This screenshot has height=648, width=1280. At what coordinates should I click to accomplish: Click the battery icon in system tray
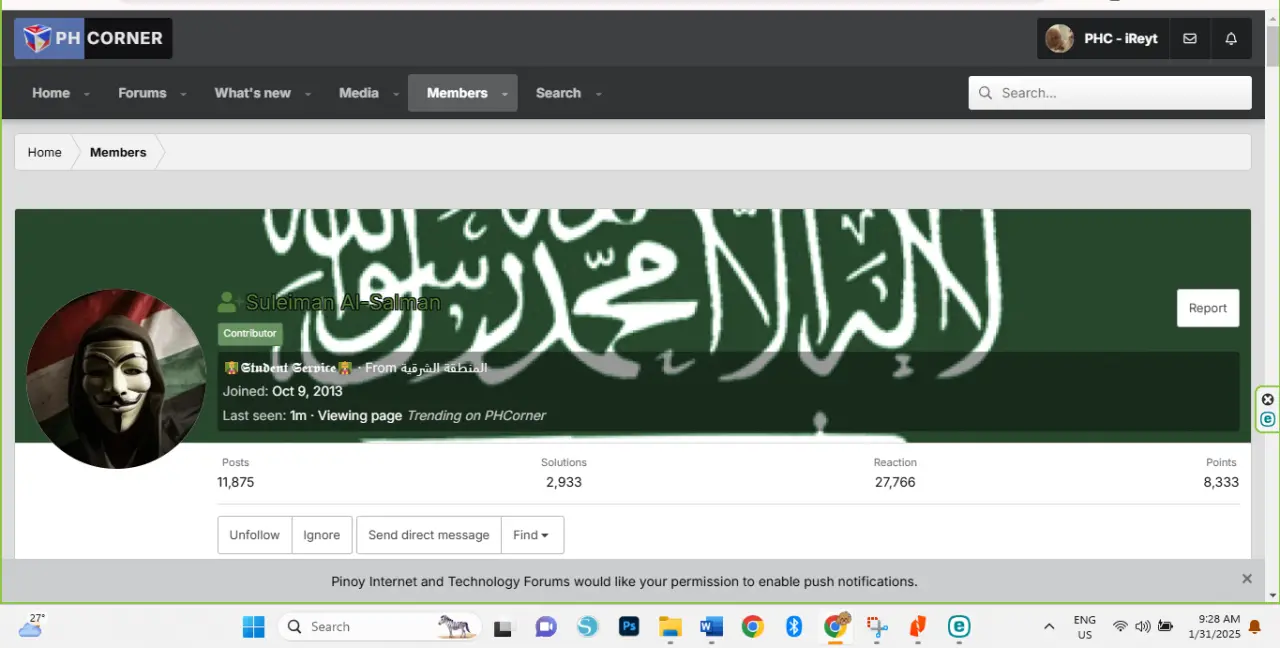coord(1166,627)
